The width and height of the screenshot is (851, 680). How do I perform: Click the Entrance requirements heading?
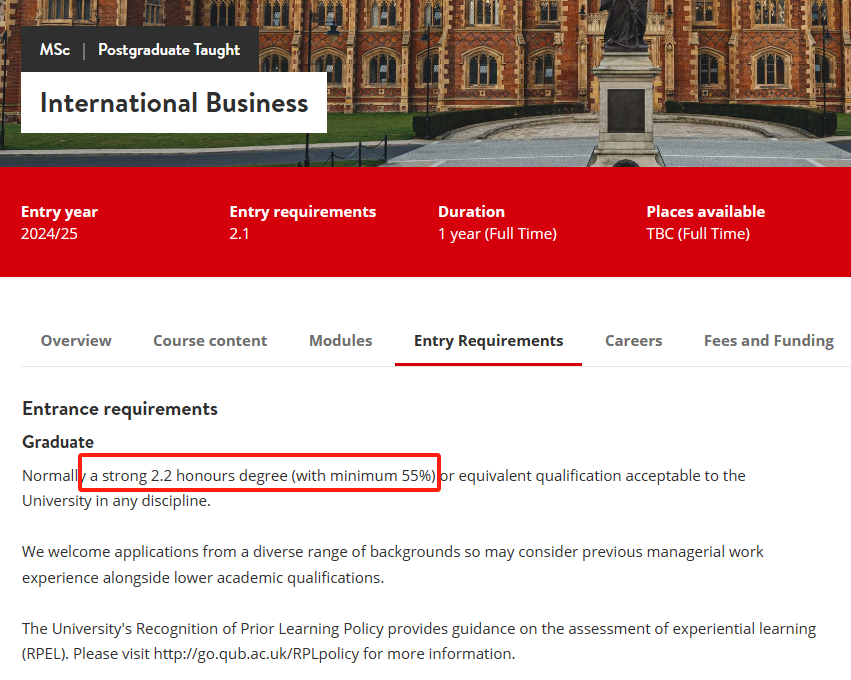point(120,408)
